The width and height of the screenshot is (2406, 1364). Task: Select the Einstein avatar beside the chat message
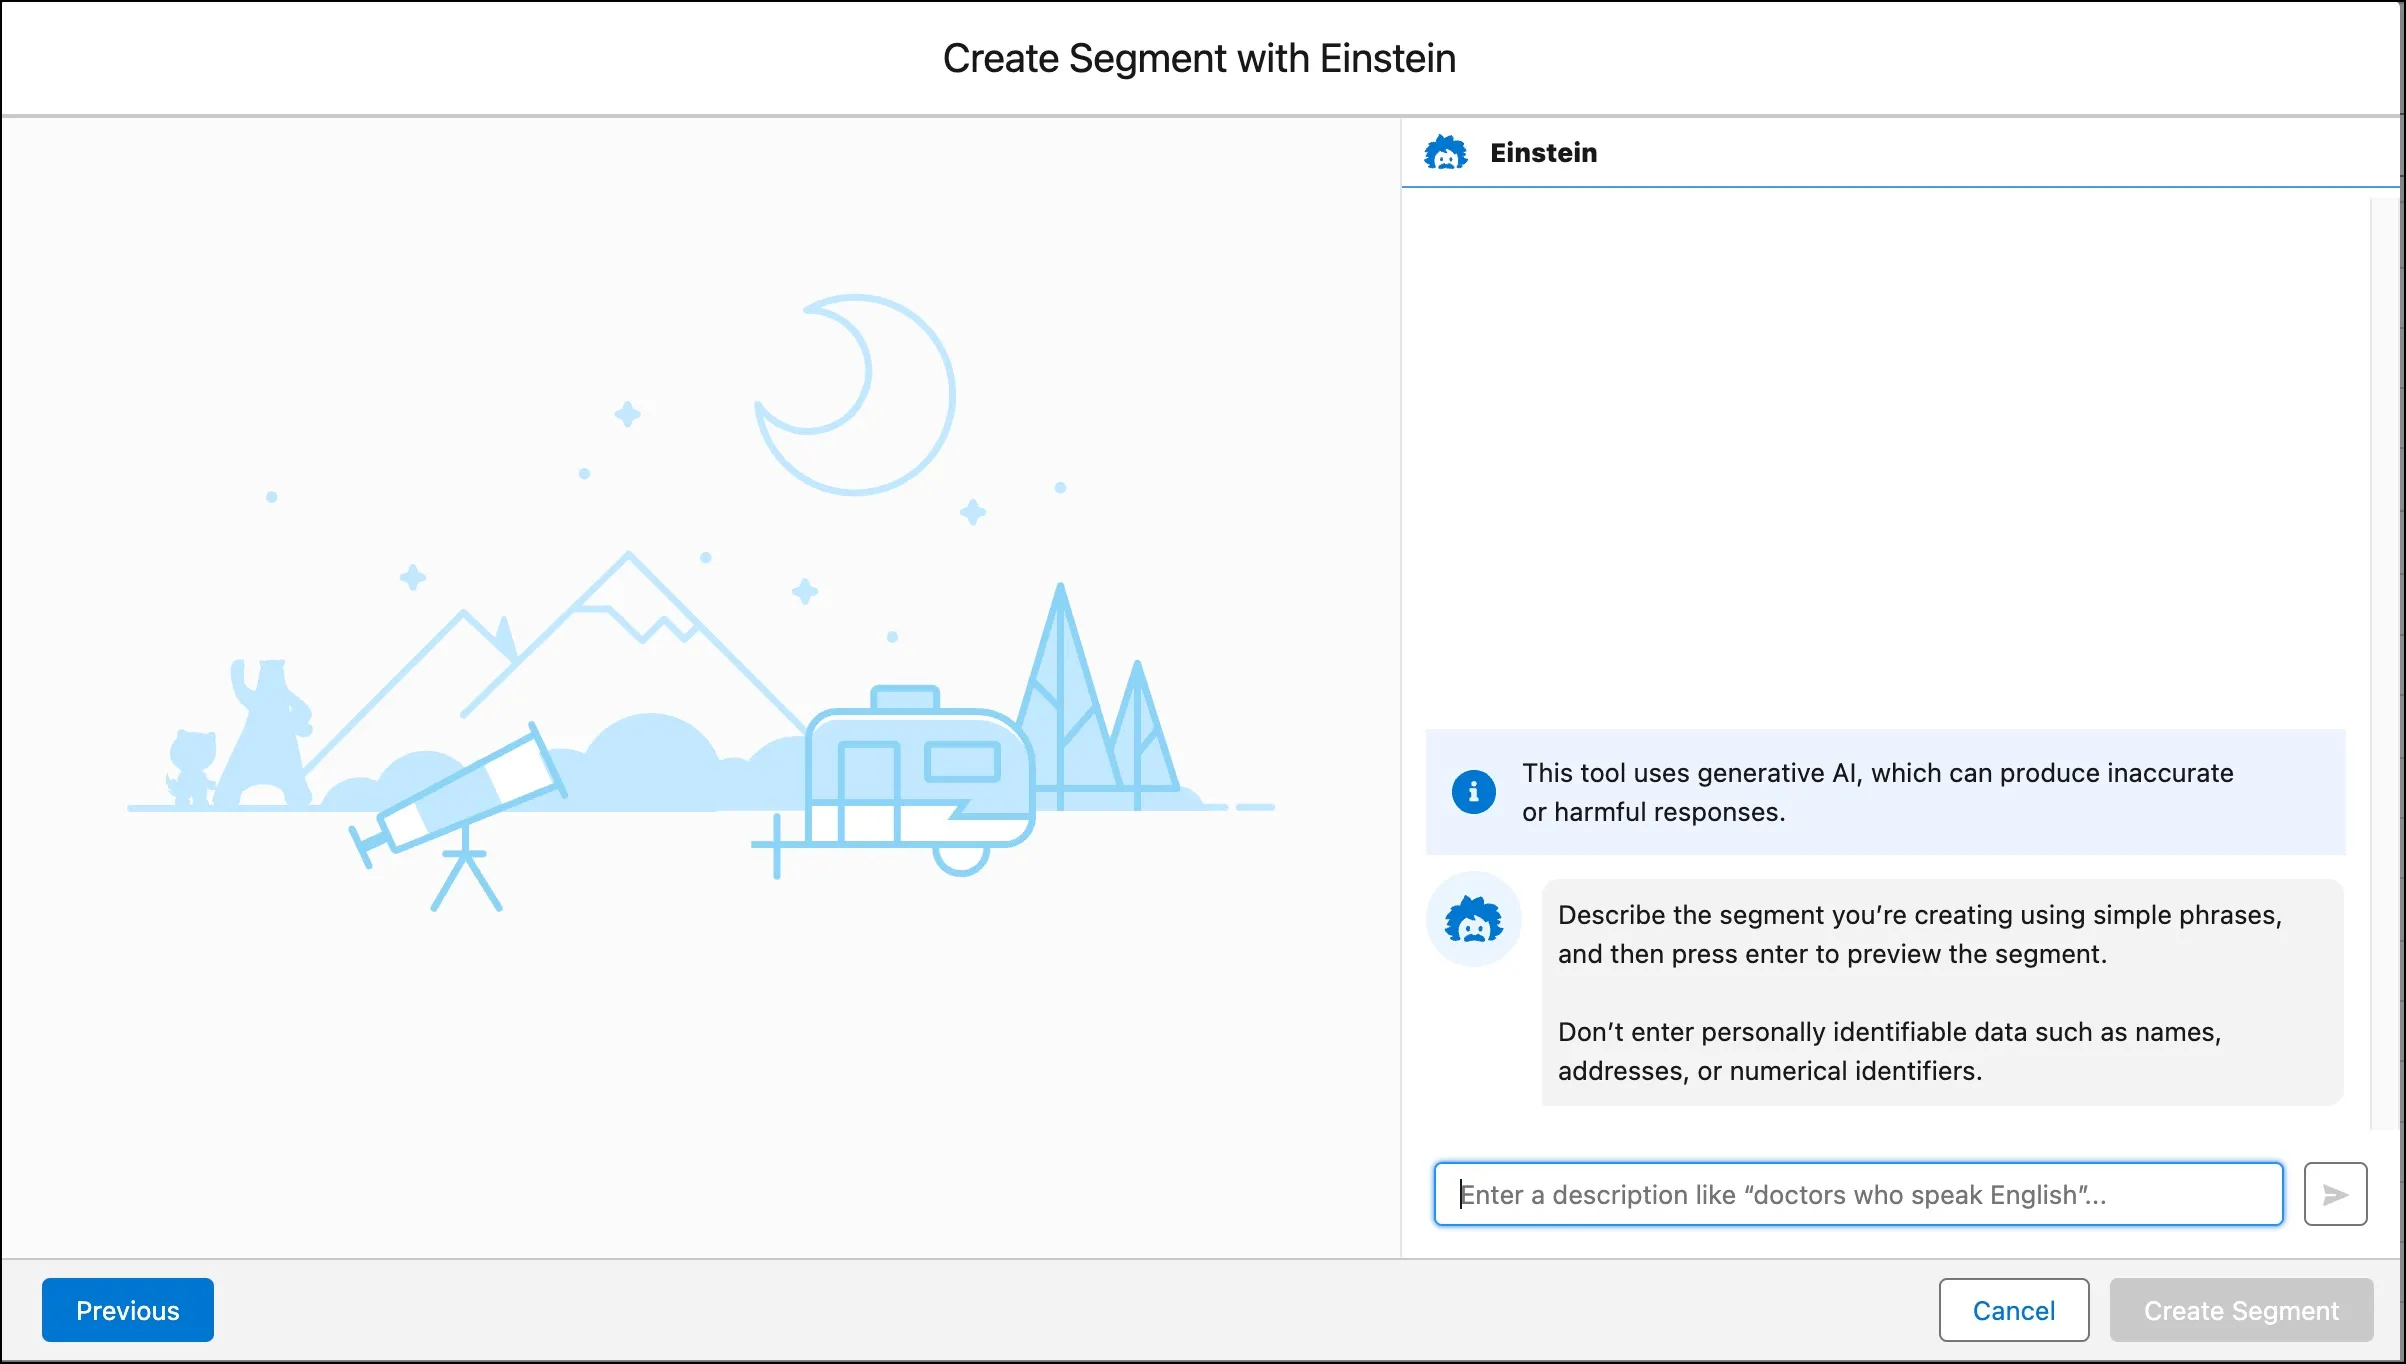click(x=1473, y=920)
